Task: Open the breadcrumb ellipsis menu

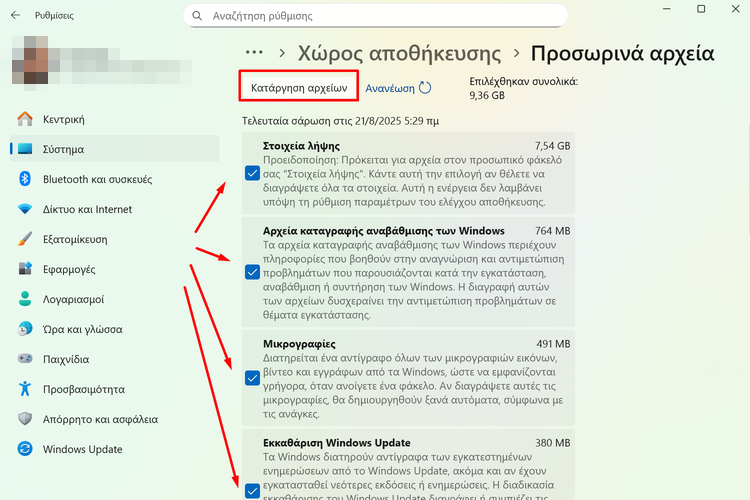Action: [x=254, y=52]
